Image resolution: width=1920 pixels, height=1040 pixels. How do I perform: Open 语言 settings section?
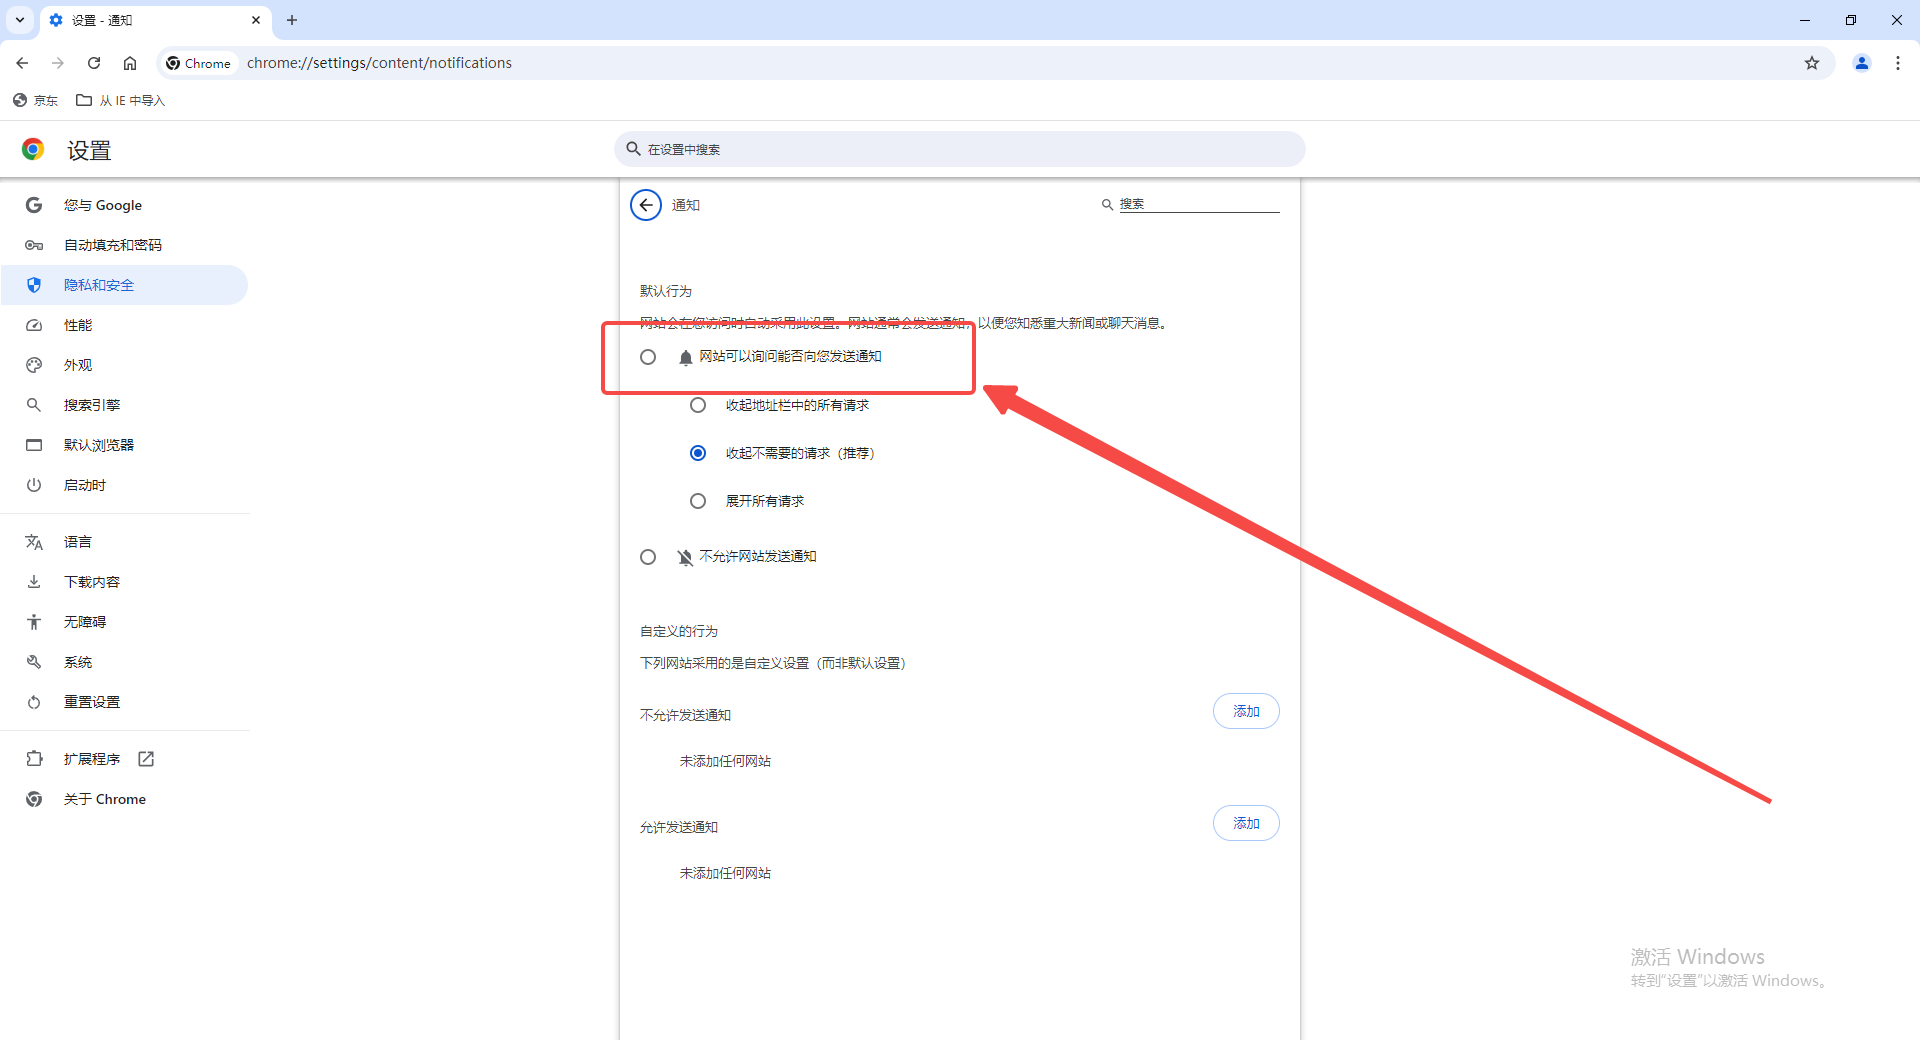pyautogui.click(x=125, y=542)
